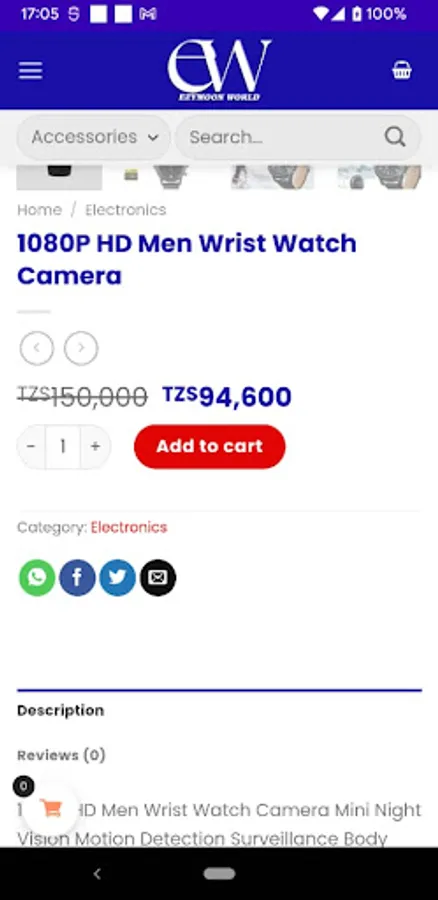Expand the Accessories category dropdown

94,137
